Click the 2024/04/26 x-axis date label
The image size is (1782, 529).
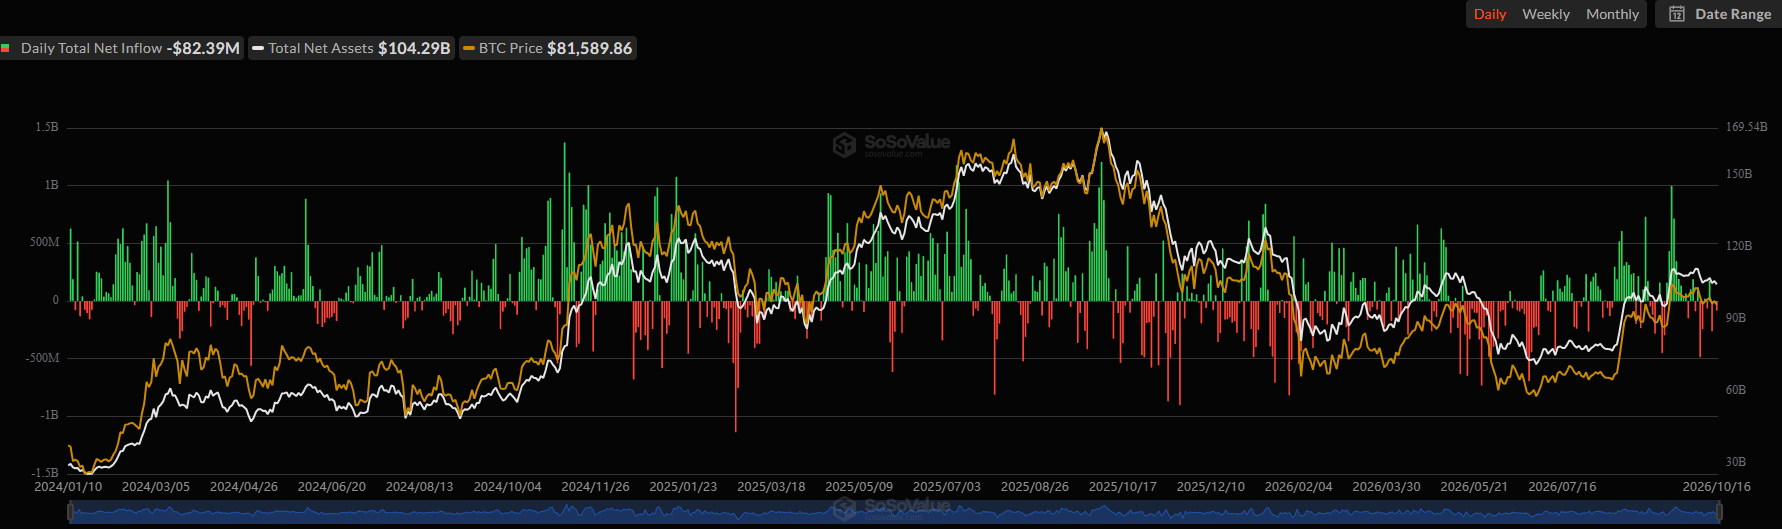tap(244, 487)
